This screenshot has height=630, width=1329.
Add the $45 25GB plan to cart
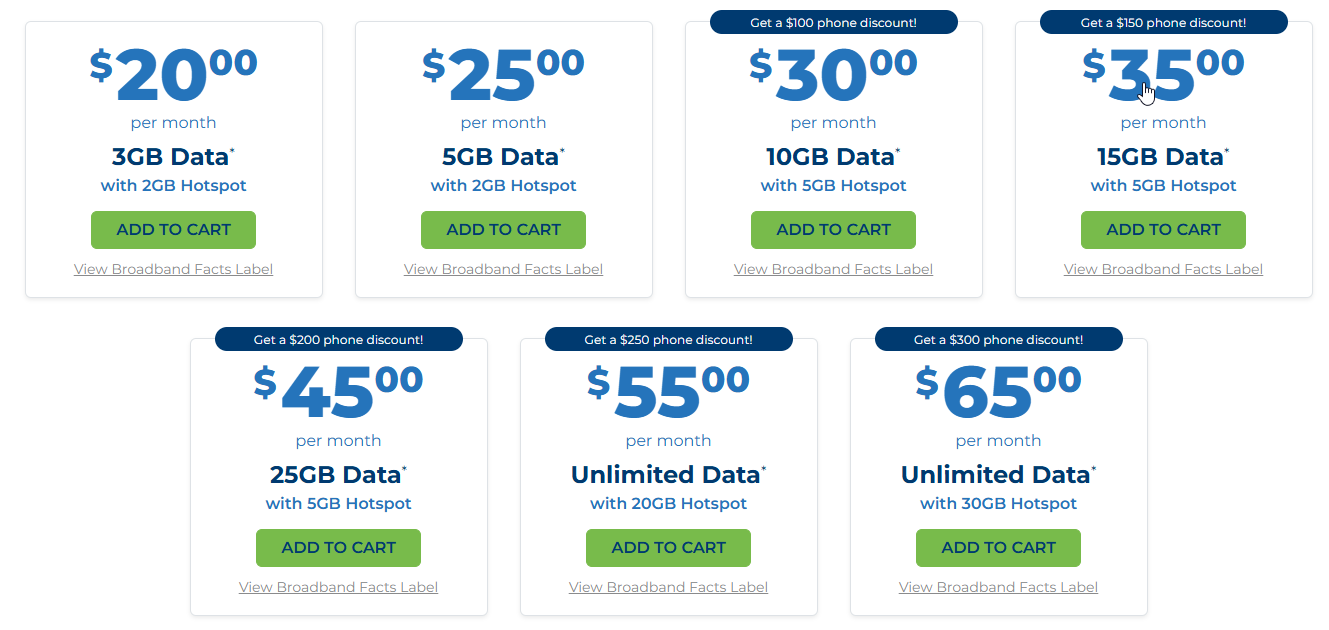[338, 548]
